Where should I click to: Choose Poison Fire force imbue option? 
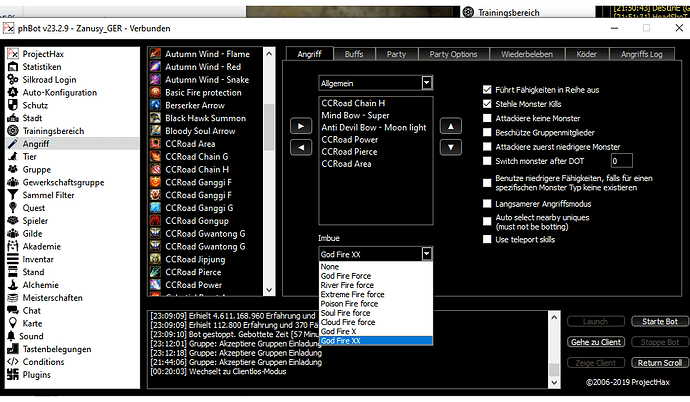(375, 303)
